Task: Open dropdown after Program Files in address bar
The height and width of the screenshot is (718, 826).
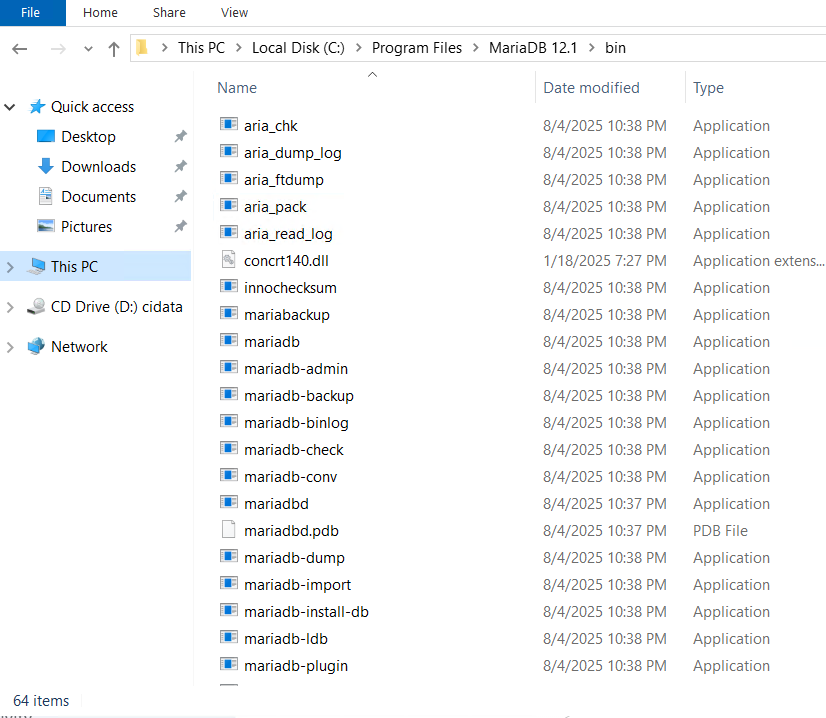Action: [x=476, y=48]
